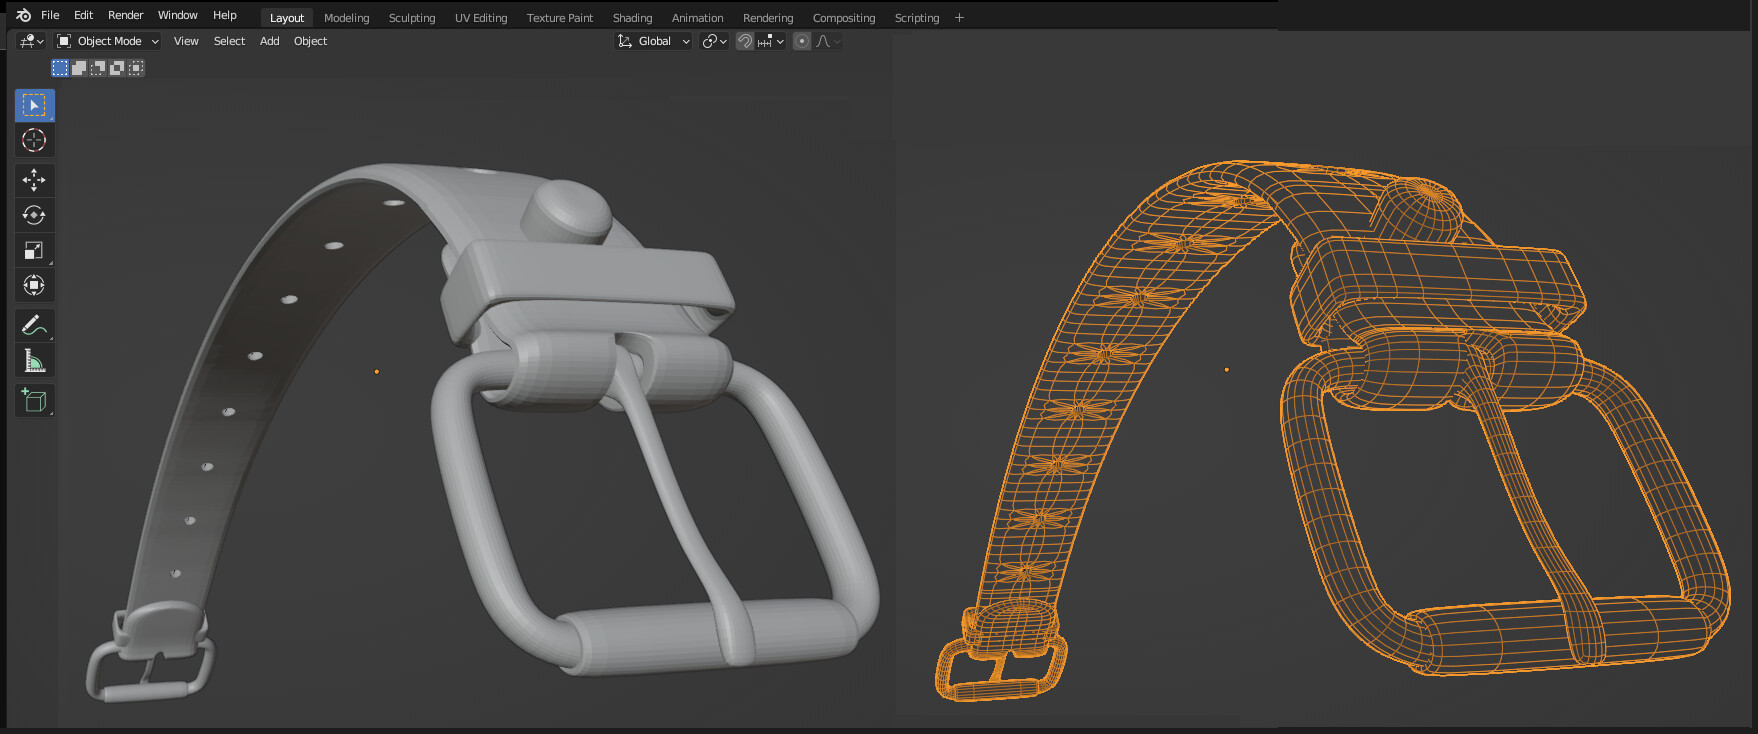This screenshot has width=1758, height=734.
Task: Open the File menu
Action: (50, 15)
